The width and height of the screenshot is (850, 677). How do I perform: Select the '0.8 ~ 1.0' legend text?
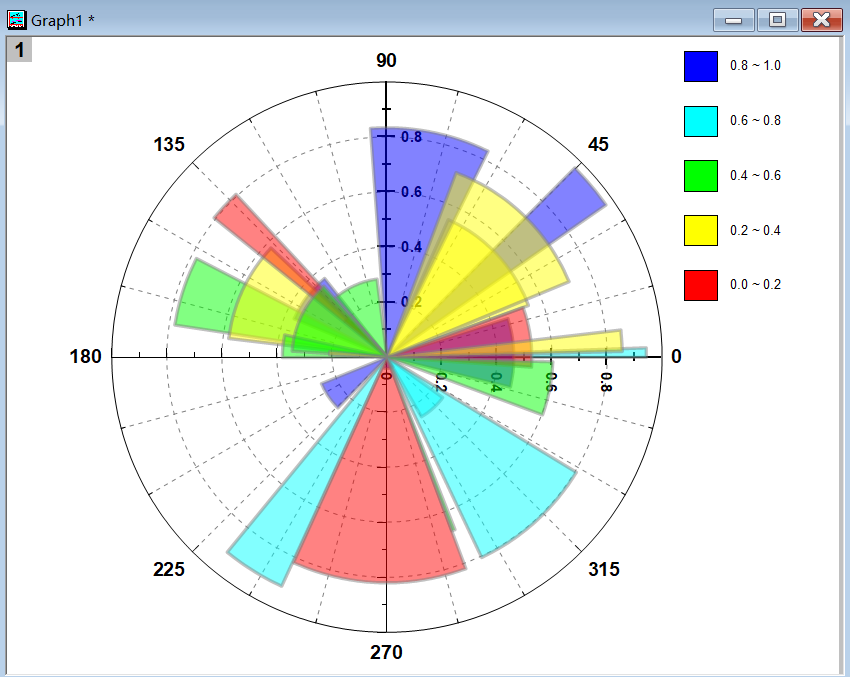pyautogui.click(x=755, y=66)
